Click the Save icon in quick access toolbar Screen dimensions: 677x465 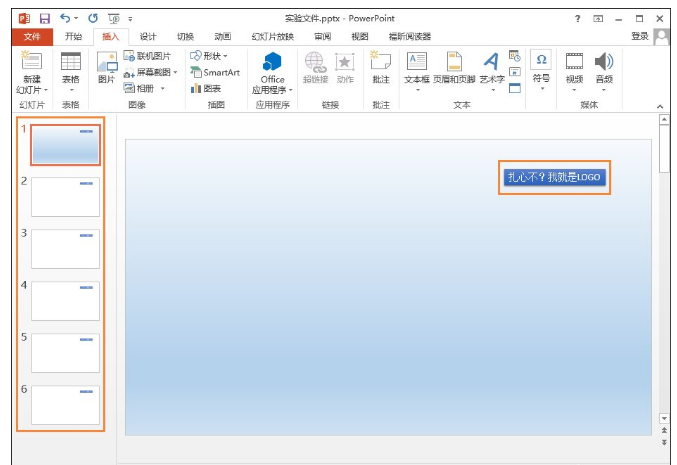click(44, 19)
